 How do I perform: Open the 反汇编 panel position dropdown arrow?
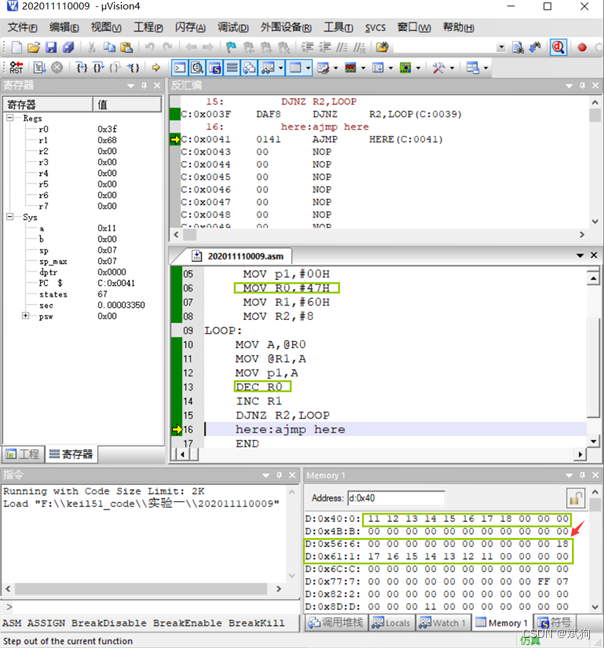569,86
